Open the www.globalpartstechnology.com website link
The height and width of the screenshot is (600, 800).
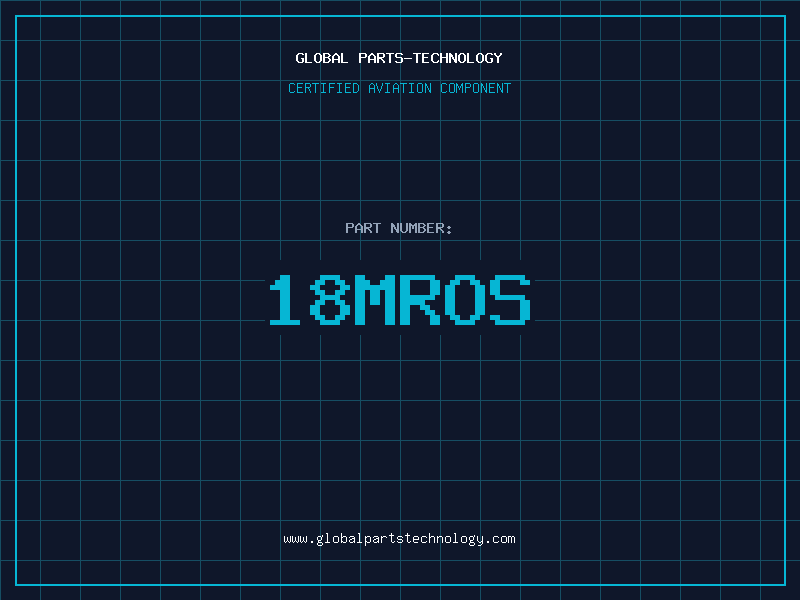point(399,539)
